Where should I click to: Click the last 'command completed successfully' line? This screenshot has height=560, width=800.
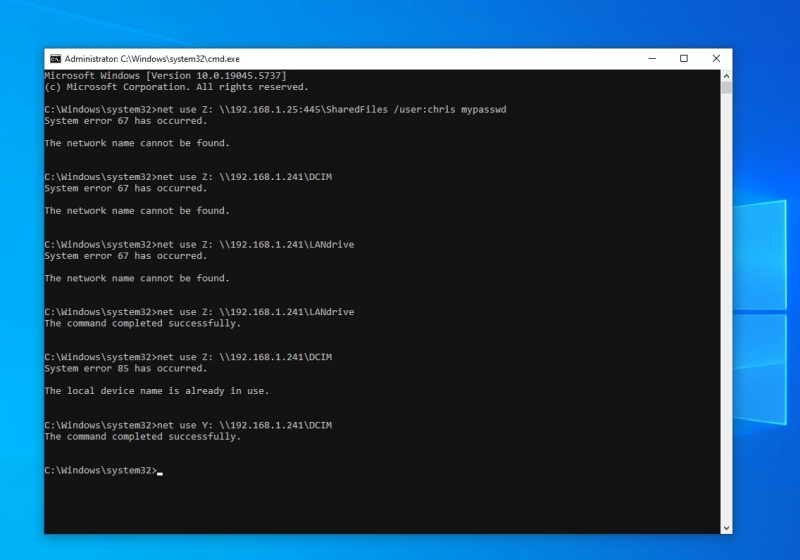click(142, 437)
